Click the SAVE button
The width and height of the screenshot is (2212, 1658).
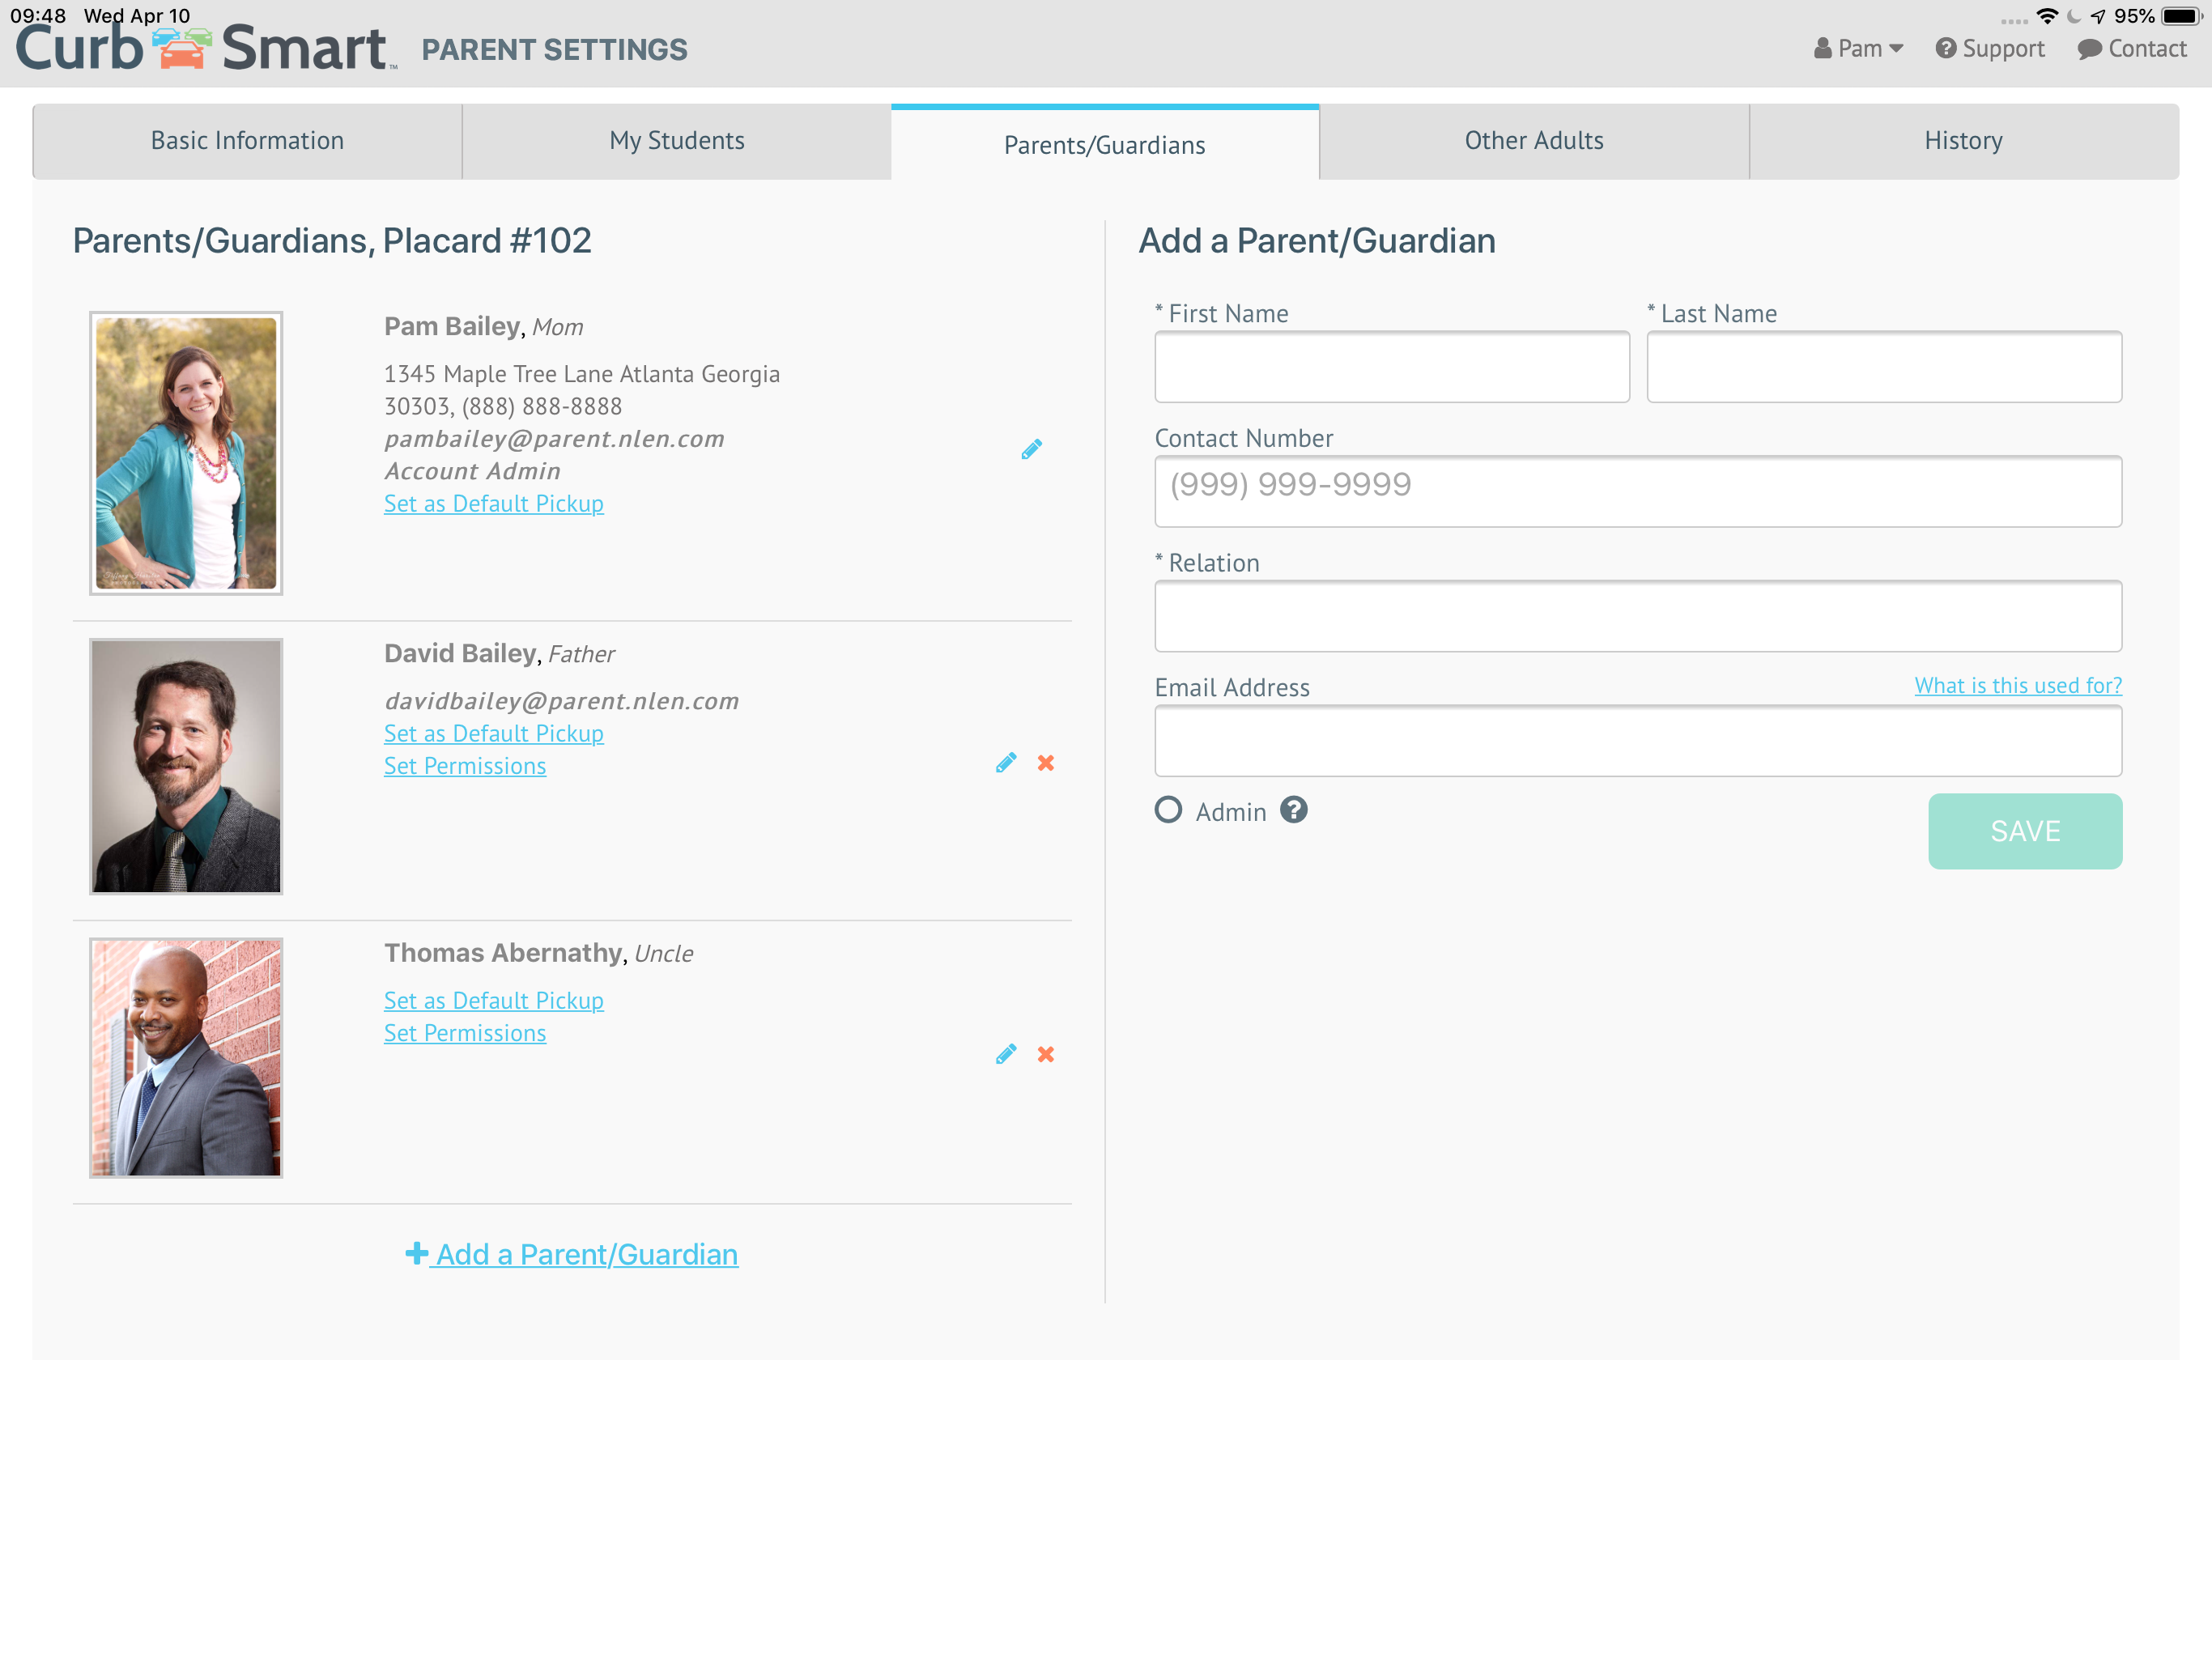point(2025,831)
